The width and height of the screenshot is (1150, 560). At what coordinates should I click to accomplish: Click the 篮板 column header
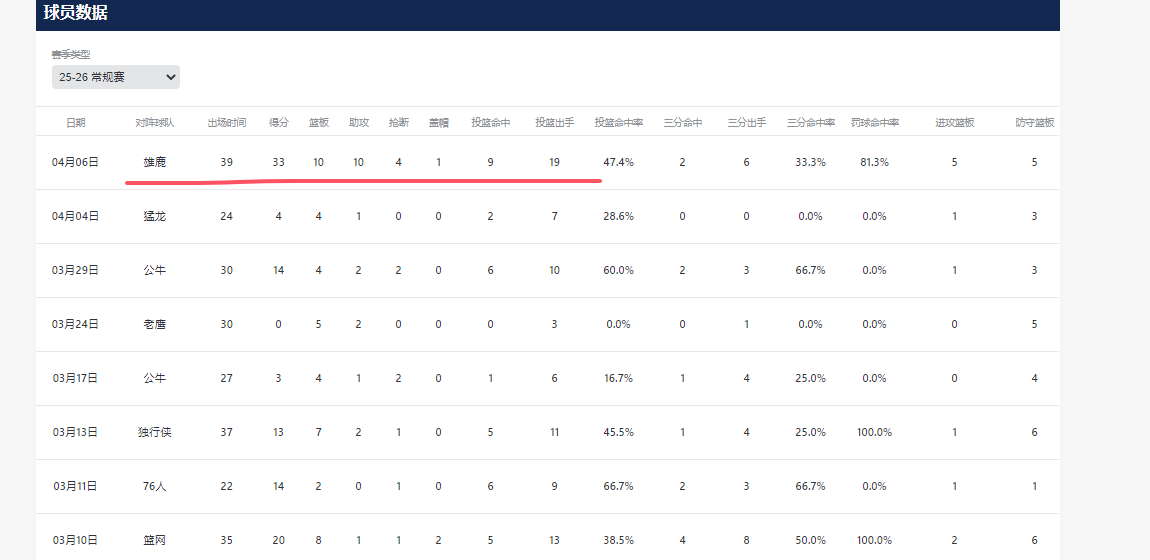tap(318, 123)
